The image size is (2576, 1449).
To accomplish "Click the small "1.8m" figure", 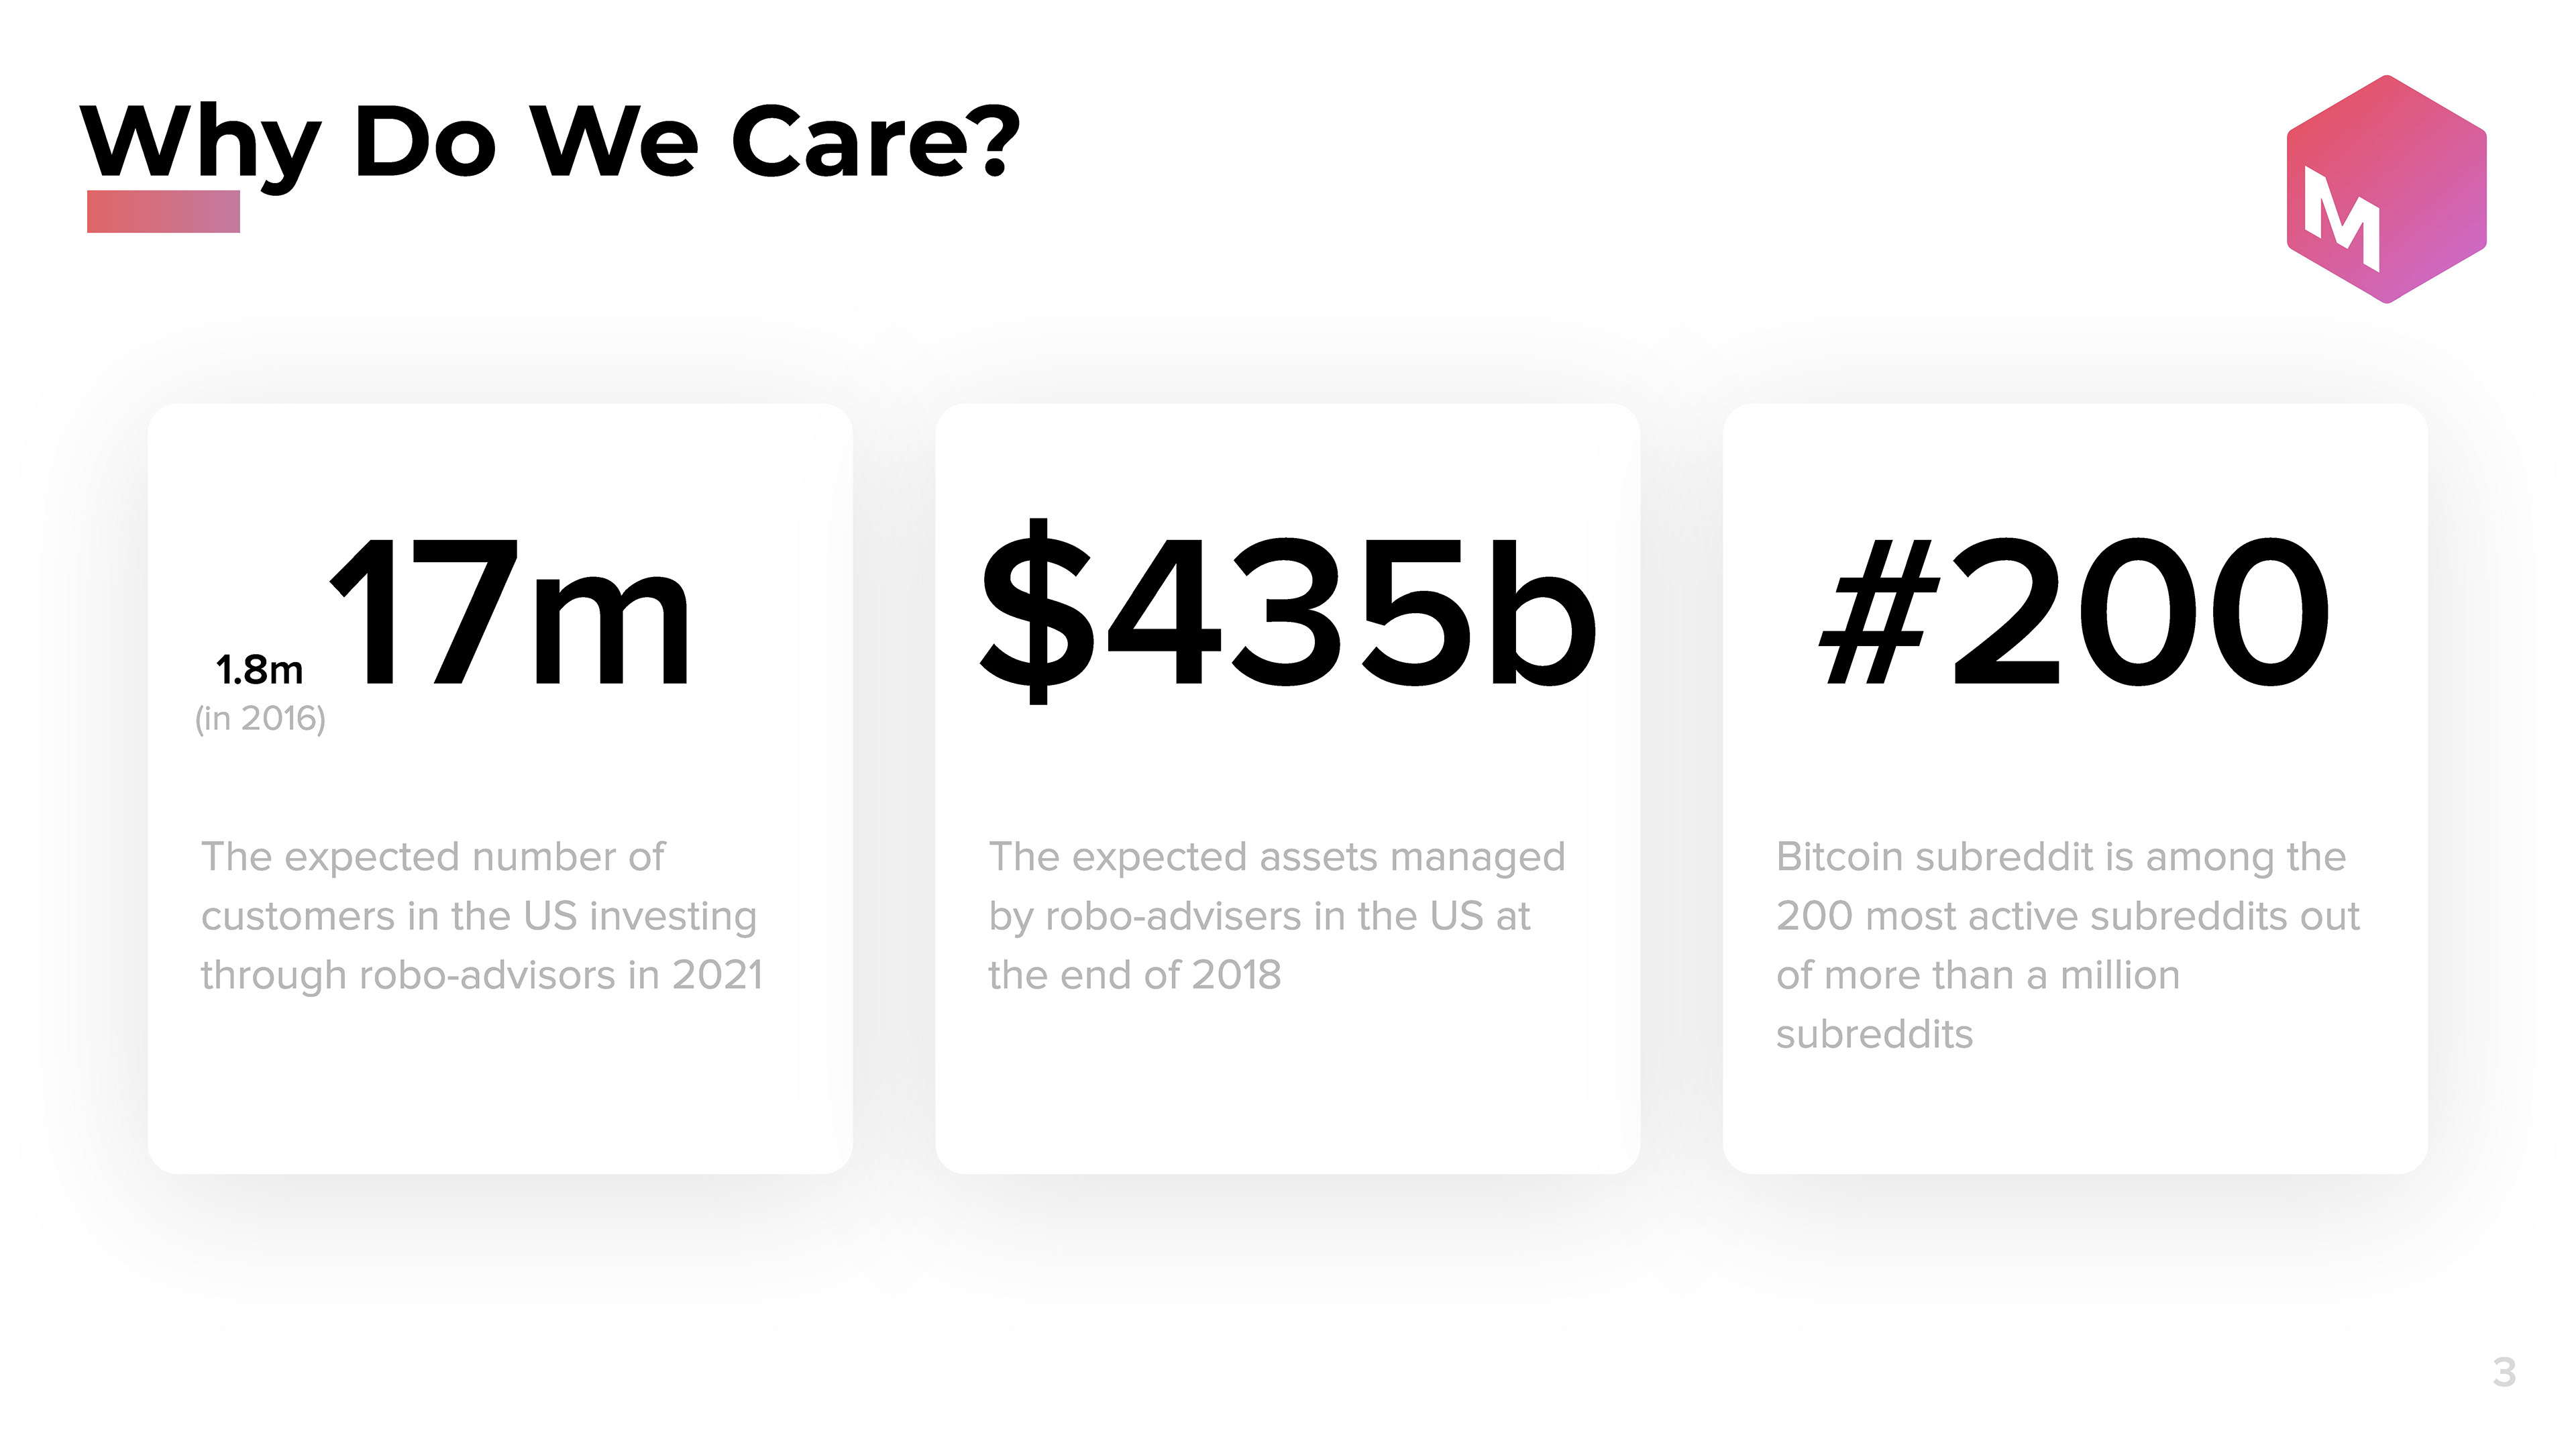I will pos(259,670).
